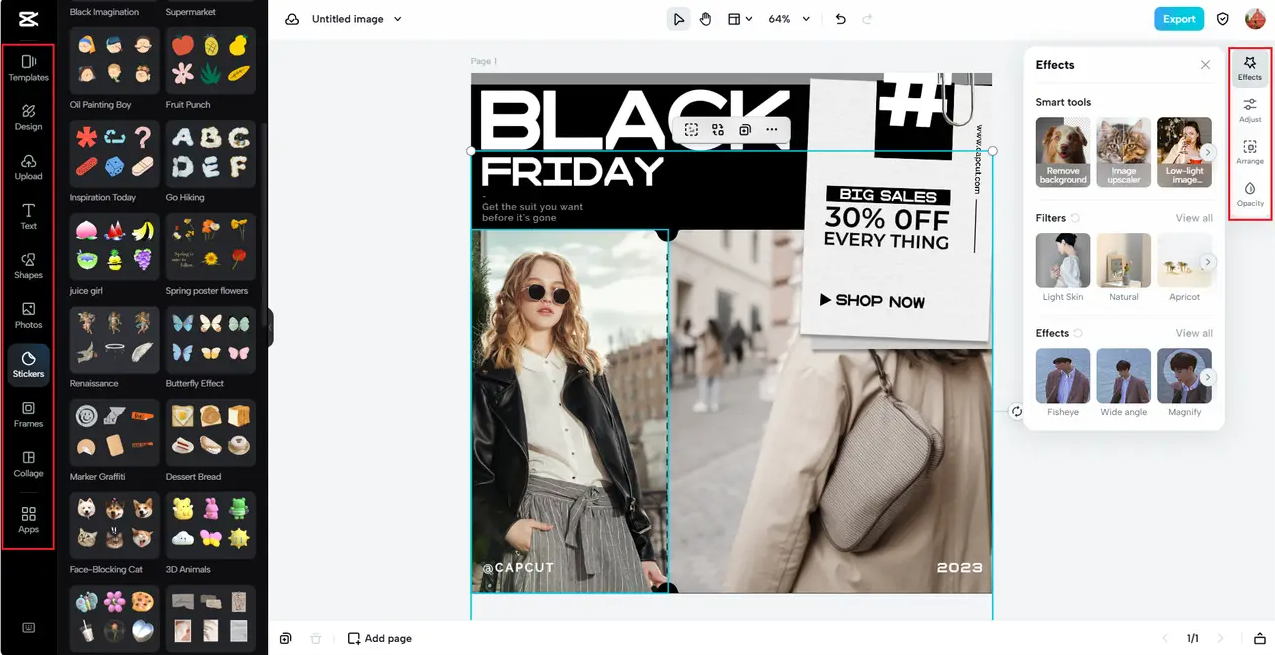
Task: Apply the Low-light image smart tool
Action: click(x=1184, y=152)
